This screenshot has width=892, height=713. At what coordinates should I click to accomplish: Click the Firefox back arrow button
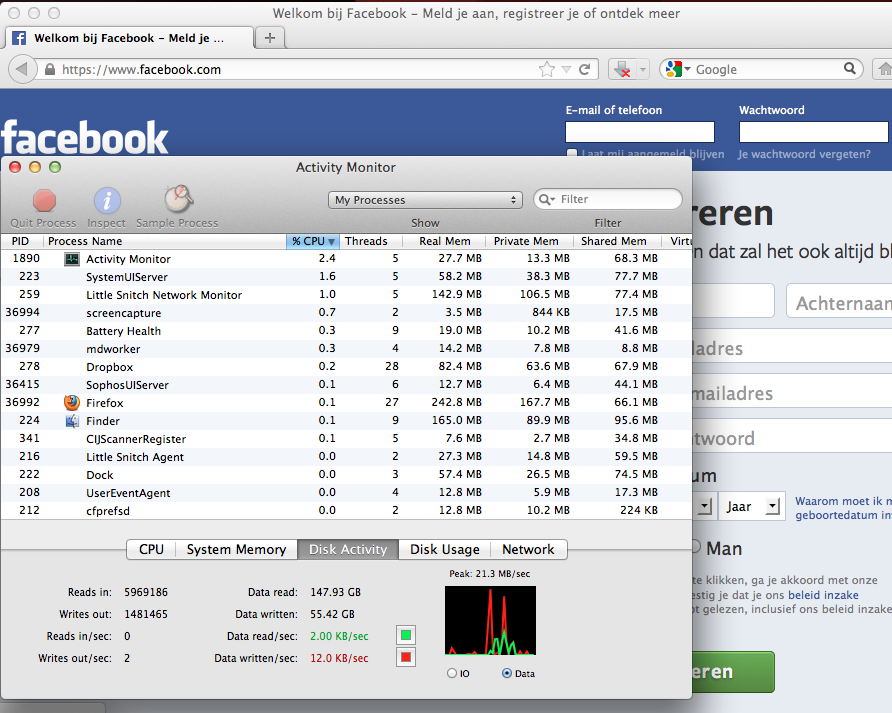[22, 69]
